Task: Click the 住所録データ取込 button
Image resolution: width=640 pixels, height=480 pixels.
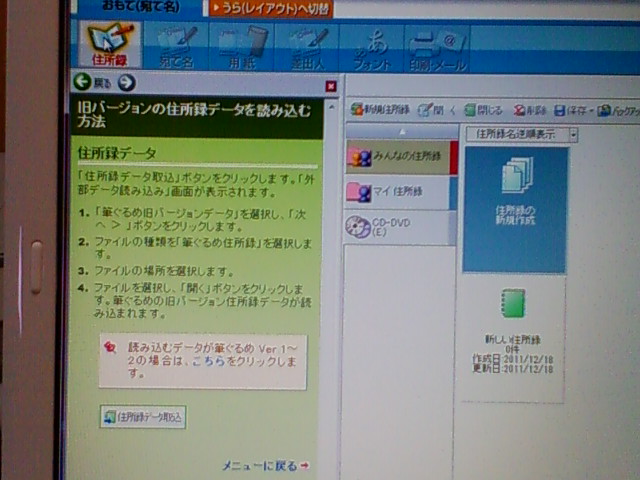Action: point(143,417)
